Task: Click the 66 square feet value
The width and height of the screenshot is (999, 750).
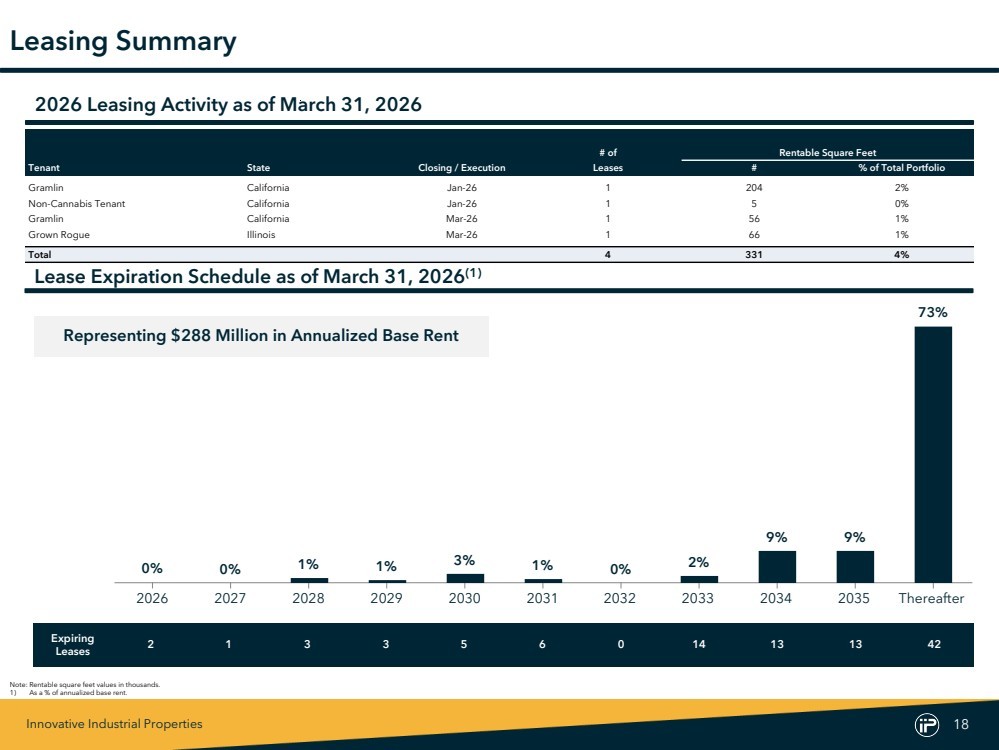Action: click(754, 234)
